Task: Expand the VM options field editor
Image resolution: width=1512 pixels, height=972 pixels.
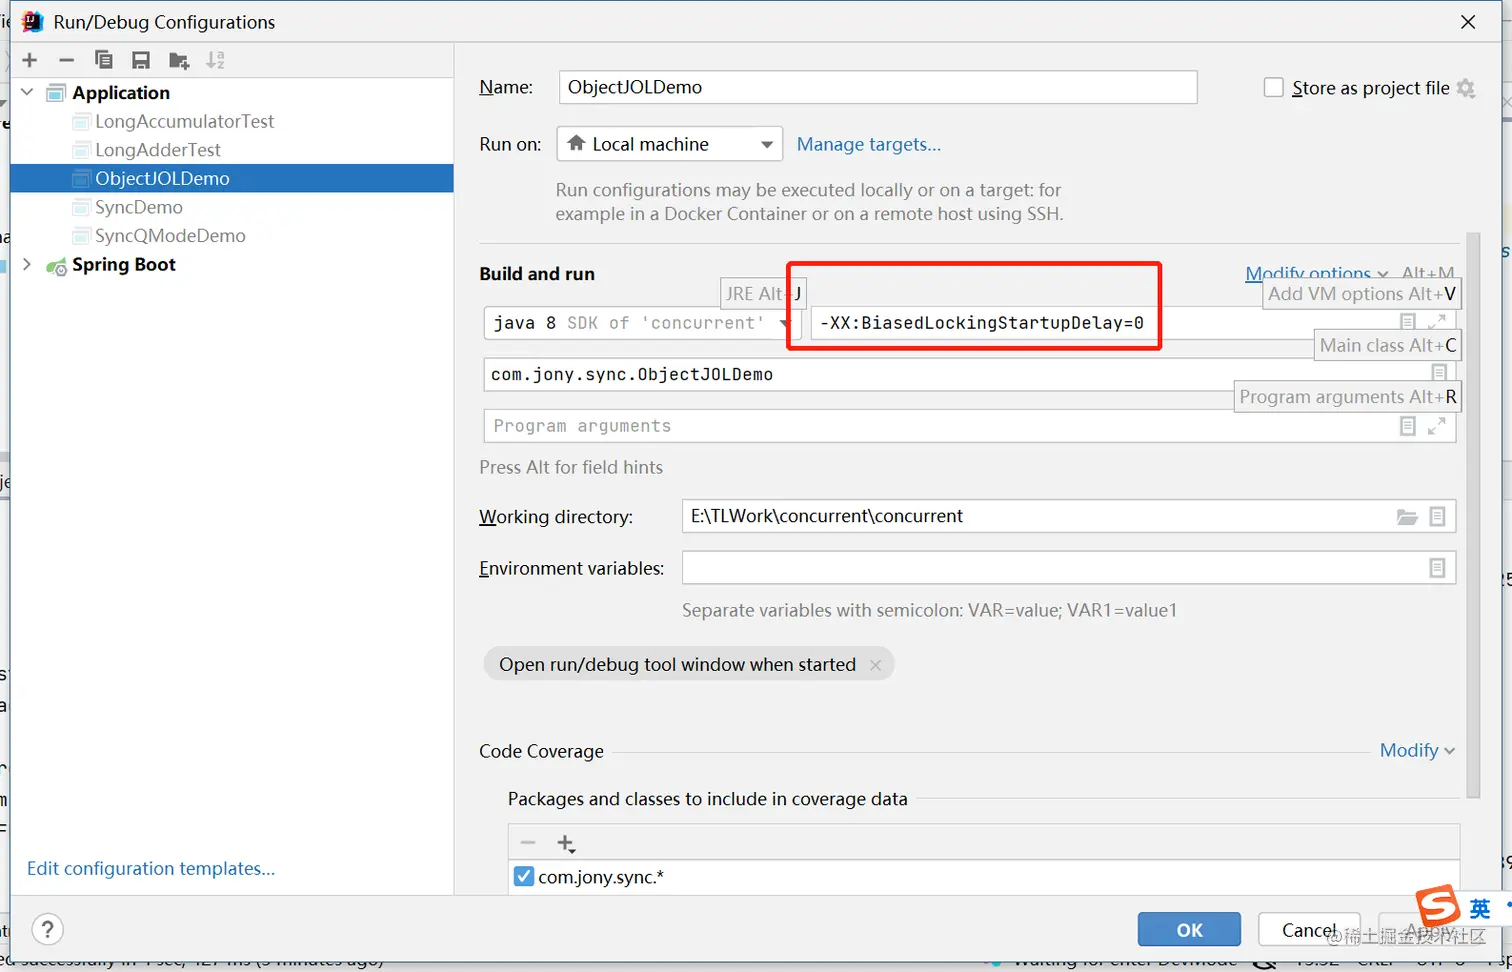Action: tap(1437, 322)
